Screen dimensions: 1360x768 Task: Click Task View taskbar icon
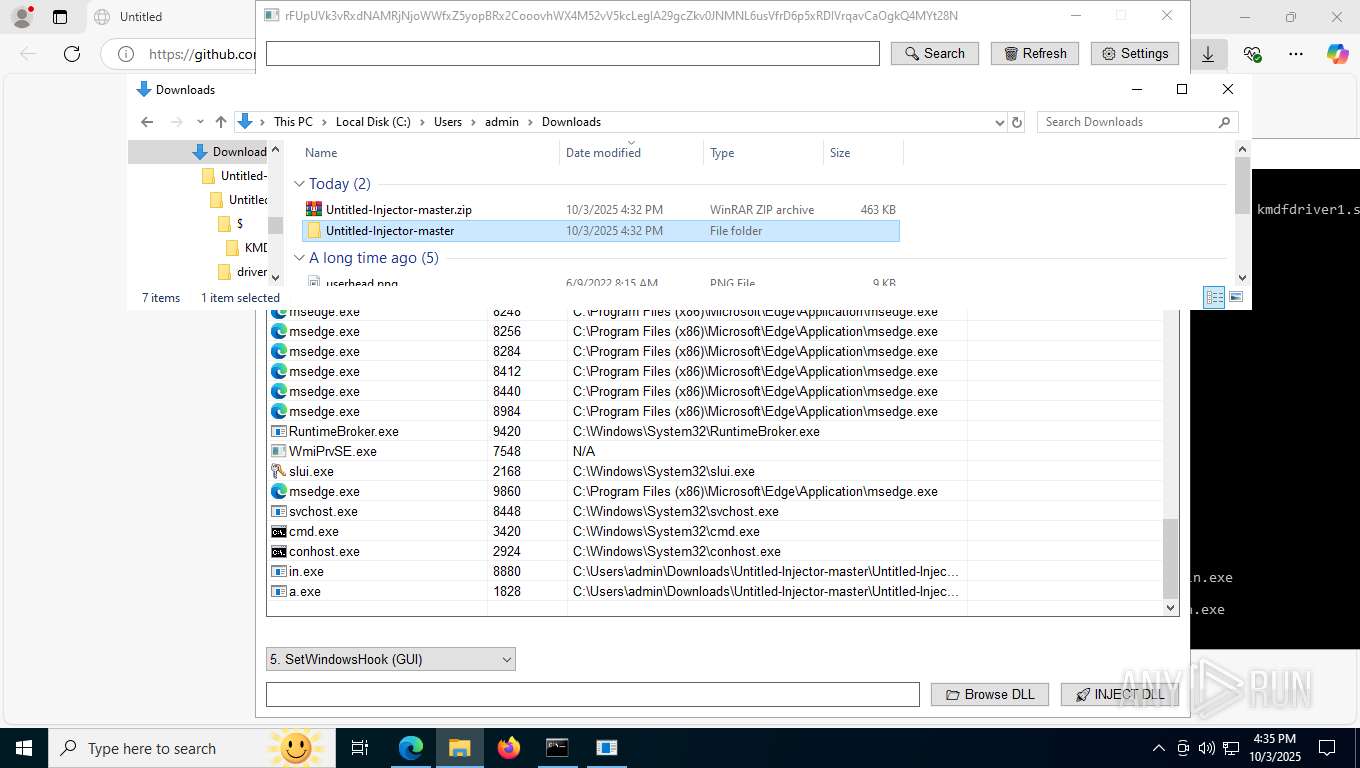tap(360, 748)
